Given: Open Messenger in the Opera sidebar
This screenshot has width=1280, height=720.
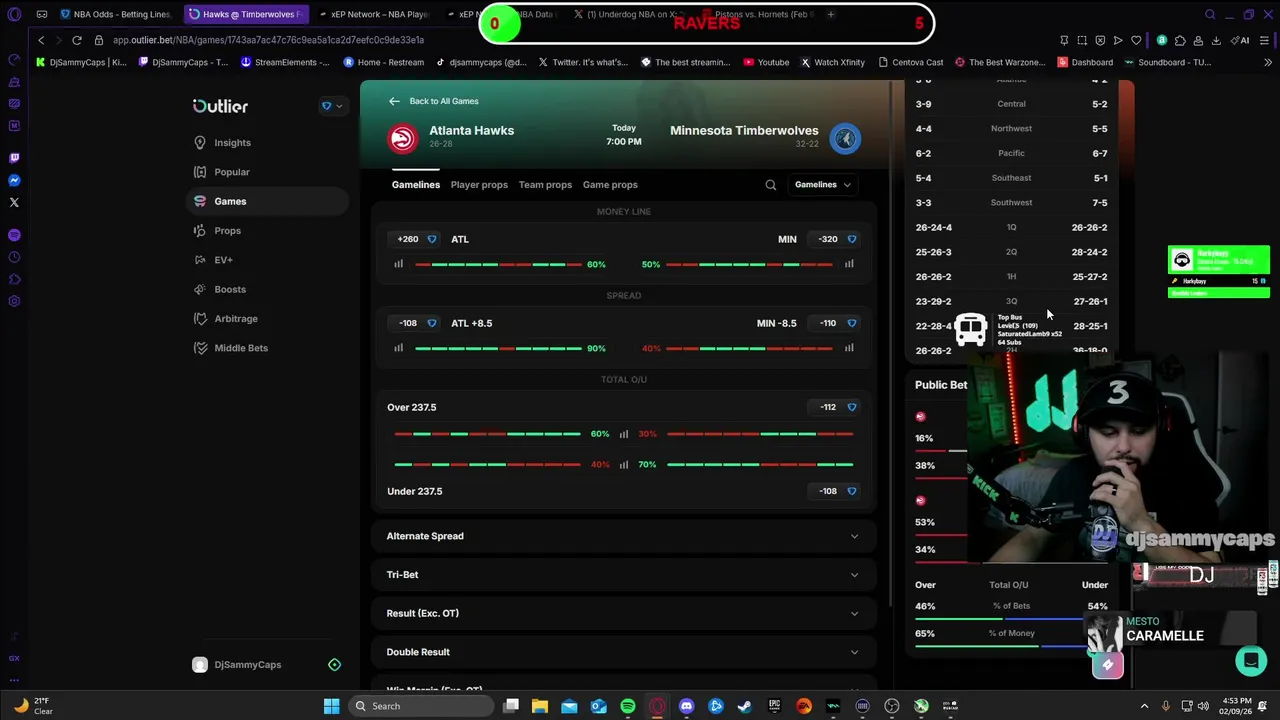Looking at the screenshot, I should [x=14, y=180].
